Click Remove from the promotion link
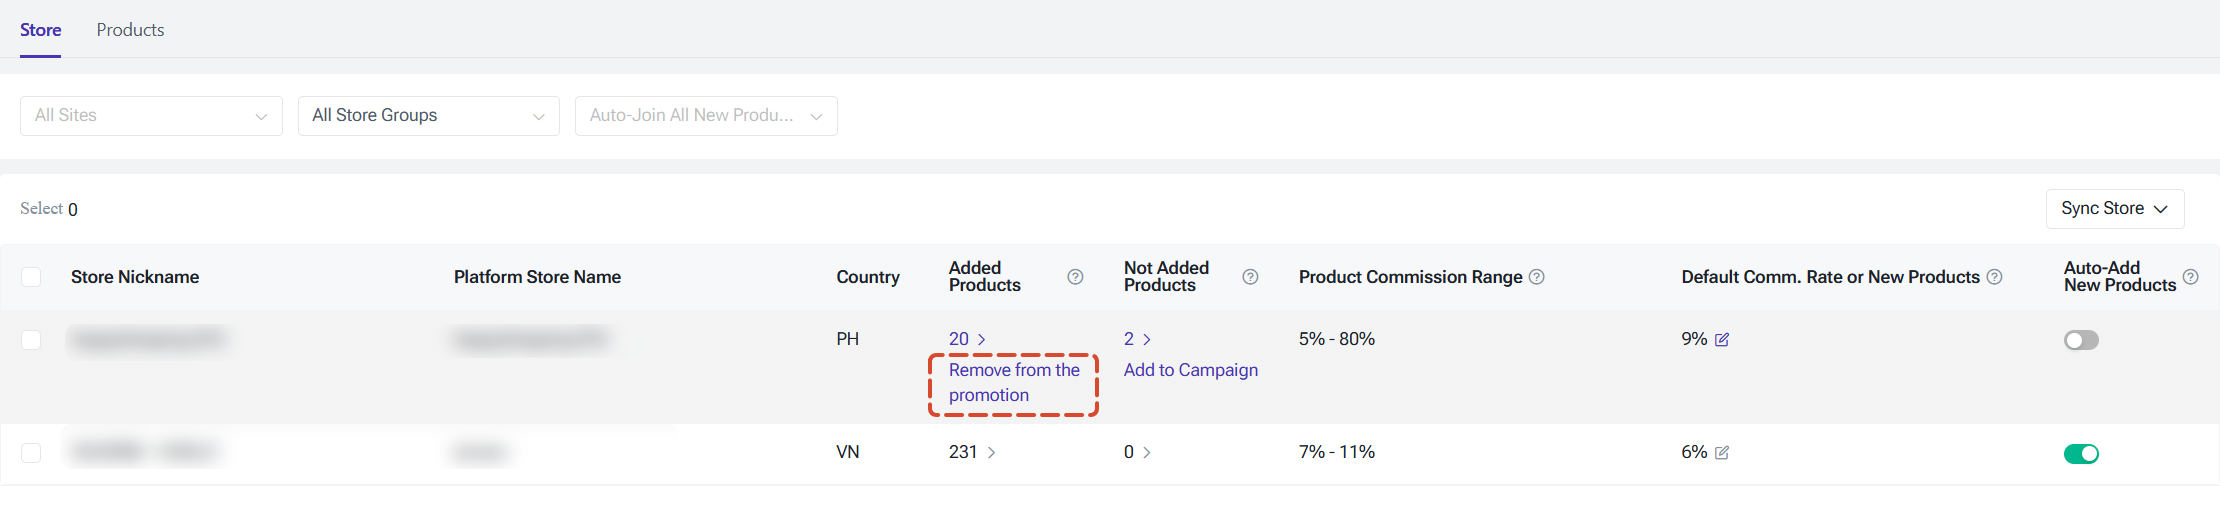Image resolution: width=2220 pixels, height=505 pixels. (1014, 383)
